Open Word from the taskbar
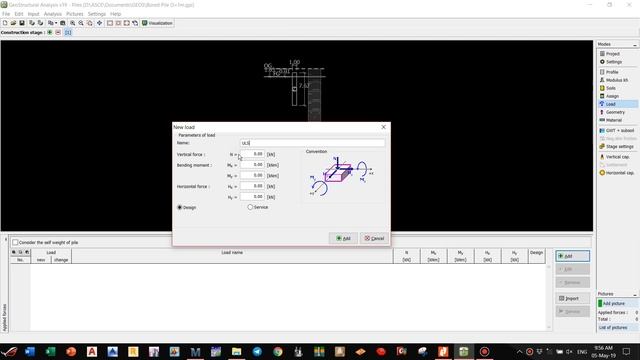This screenshot has height=360, width=640. click(x=30, y=351)
